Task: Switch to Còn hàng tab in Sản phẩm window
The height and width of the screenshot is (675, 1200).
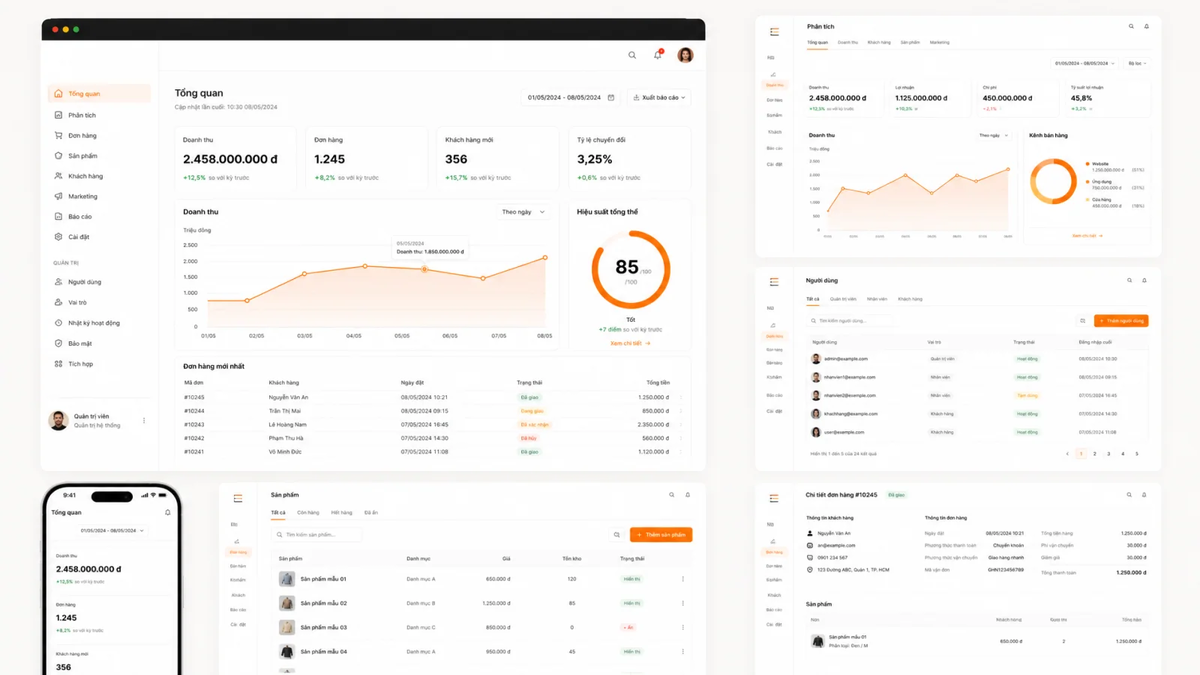Action: [308, 512]
